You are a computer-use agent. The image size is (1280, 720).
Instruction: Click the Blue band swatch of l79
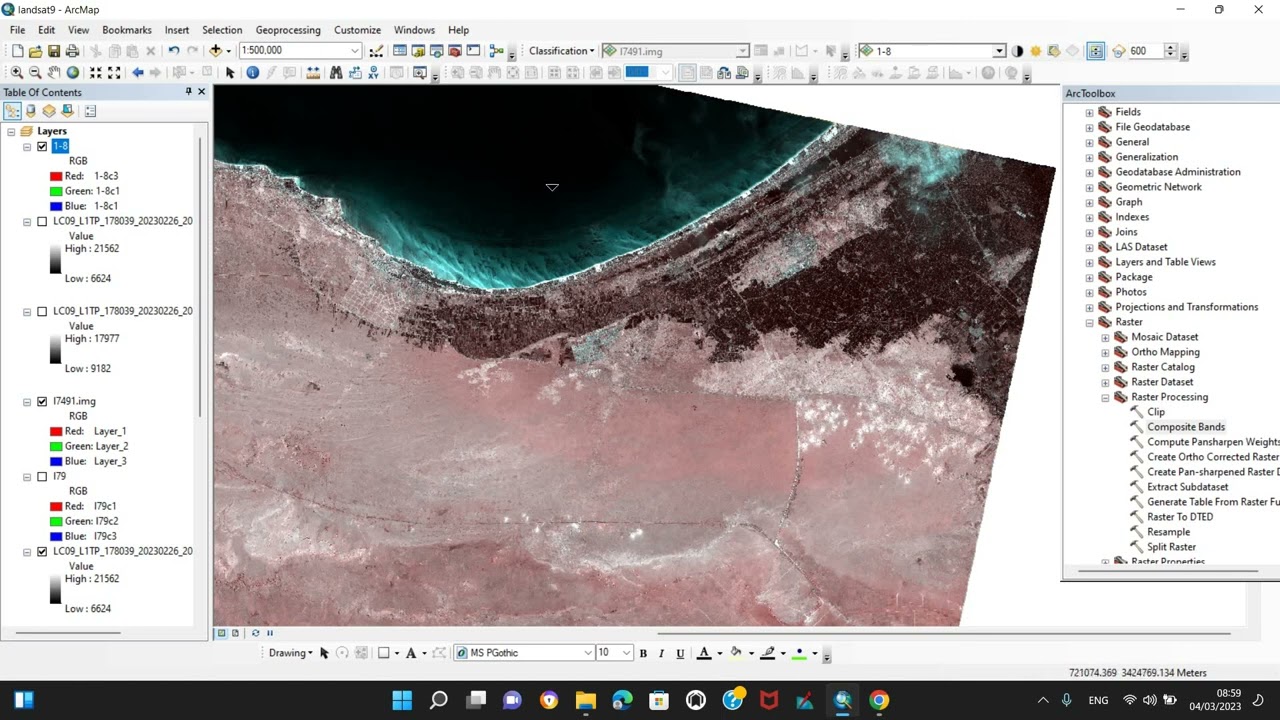[x=56, y=536]
